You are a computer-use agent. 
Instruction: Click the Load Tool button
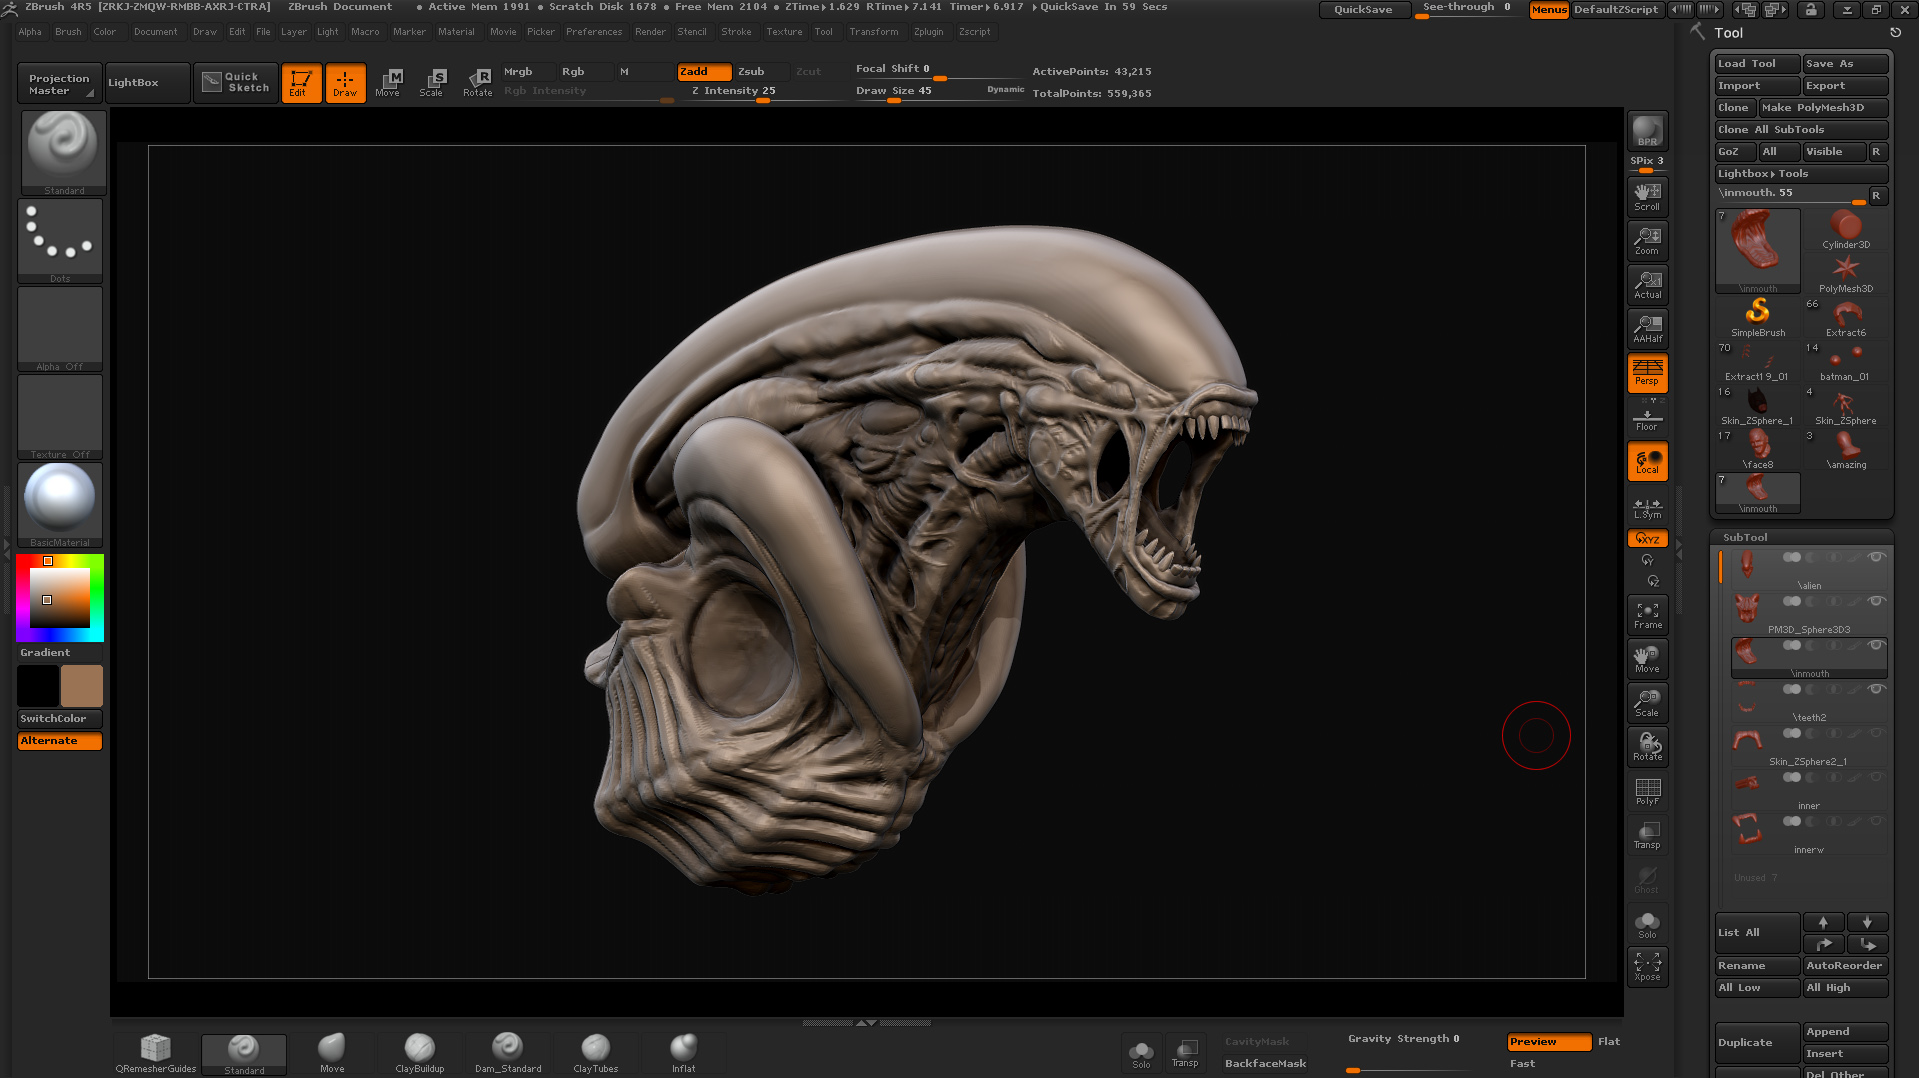click(1757, 64)
